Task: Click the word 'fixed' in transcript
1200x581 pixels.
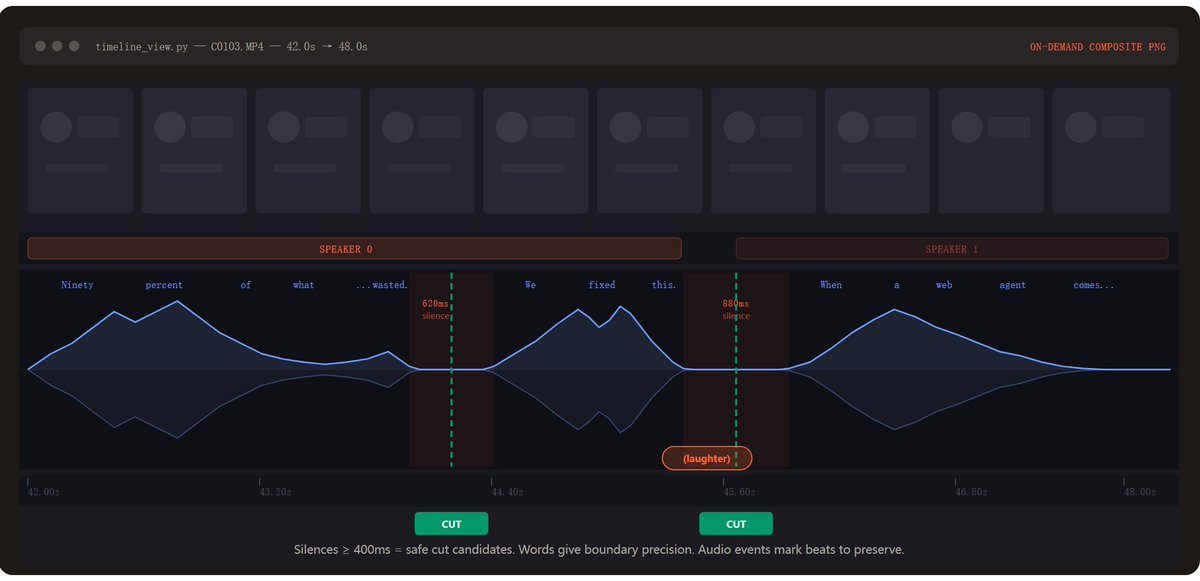Action: pos(602,285)
